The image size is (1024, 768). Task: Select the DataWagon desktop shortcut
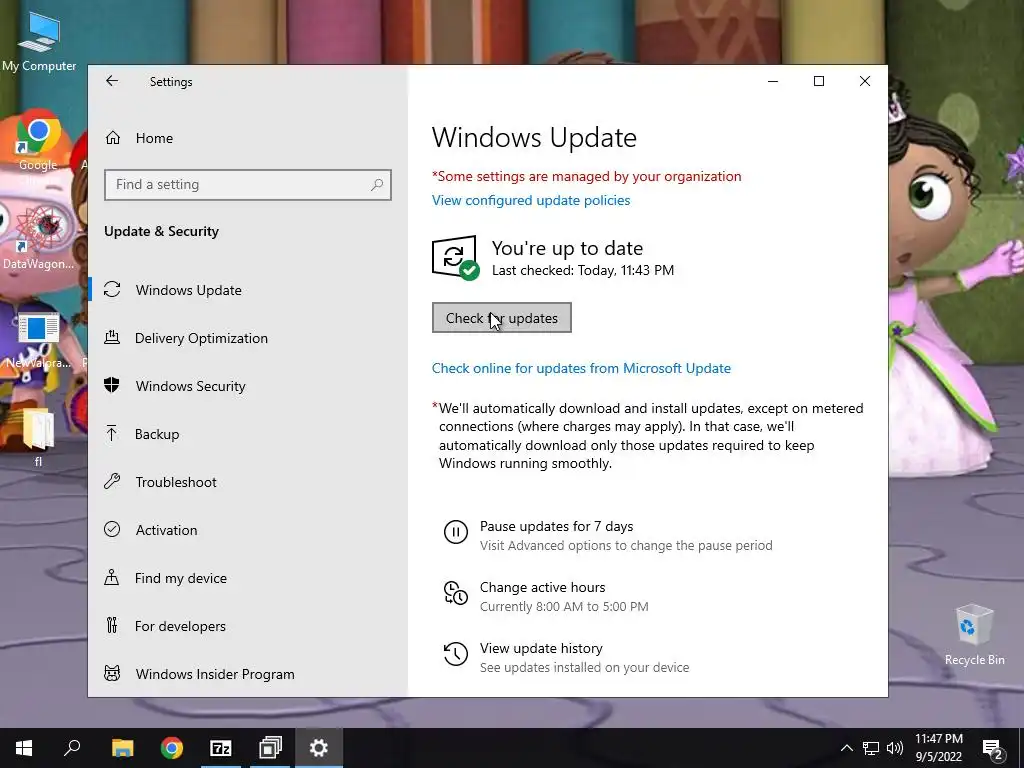[x=39, y=238]
